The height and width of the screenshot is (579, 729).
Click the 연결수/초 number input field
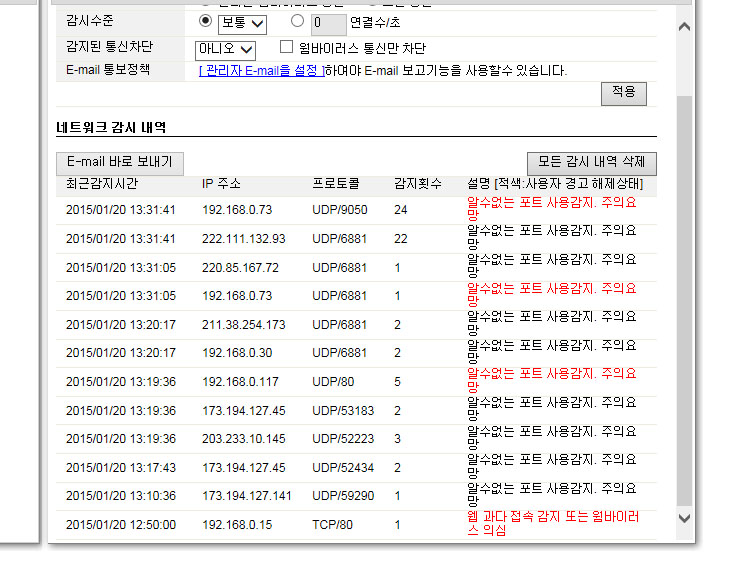(x=329, y=24)
